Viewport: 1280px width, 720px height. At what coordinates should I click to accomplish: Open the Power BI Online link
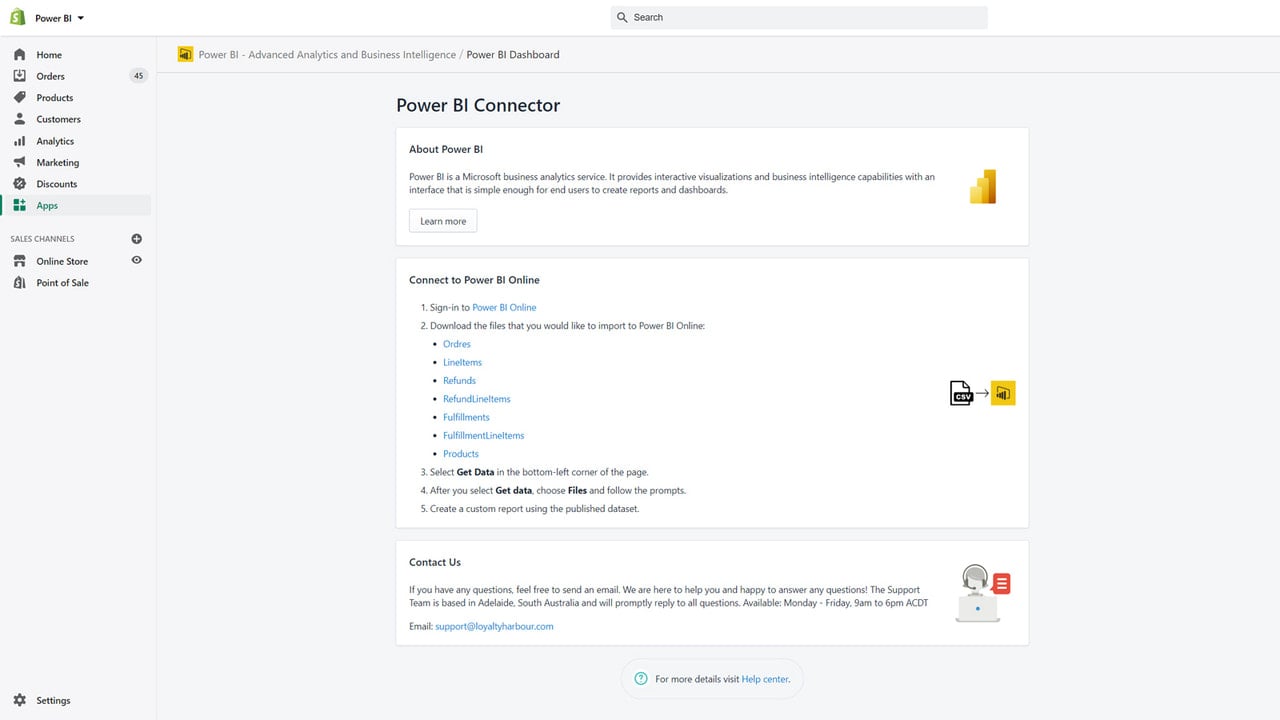[x=504, y=308]
